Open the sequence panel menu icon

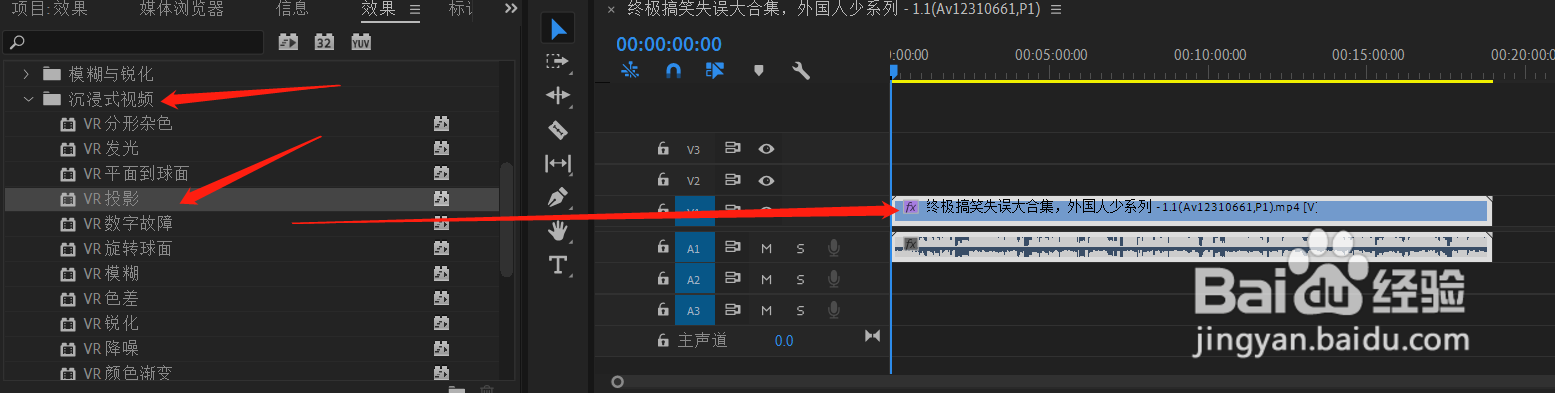(1056, 9)
